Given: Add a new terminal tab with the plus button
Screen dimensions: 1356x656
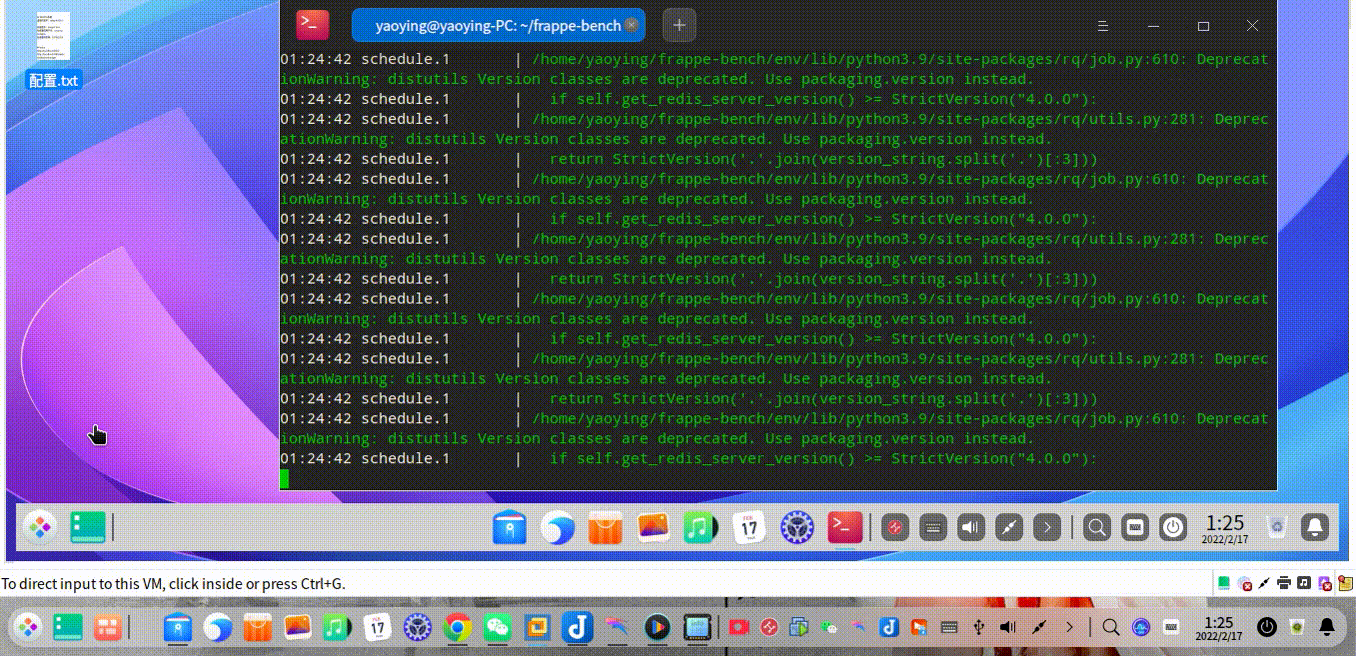Looking at the screenshot, I should (x=679, y=25).
